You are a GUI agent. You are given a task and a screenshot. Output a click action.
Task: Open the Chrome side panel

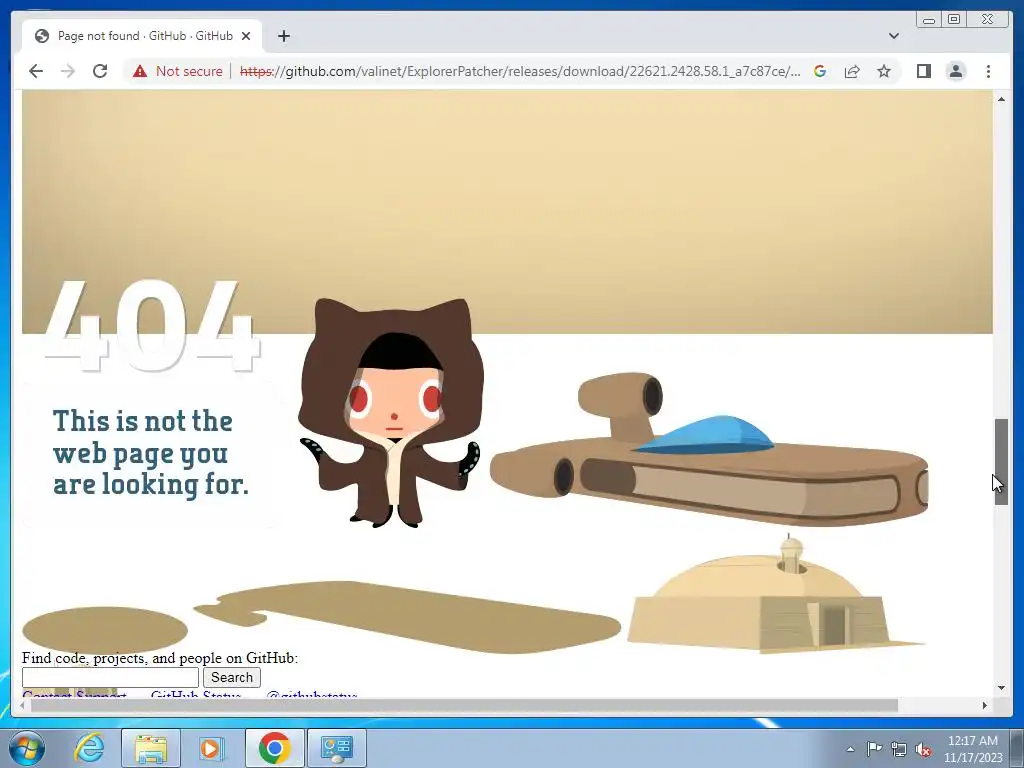coord(923,71)
